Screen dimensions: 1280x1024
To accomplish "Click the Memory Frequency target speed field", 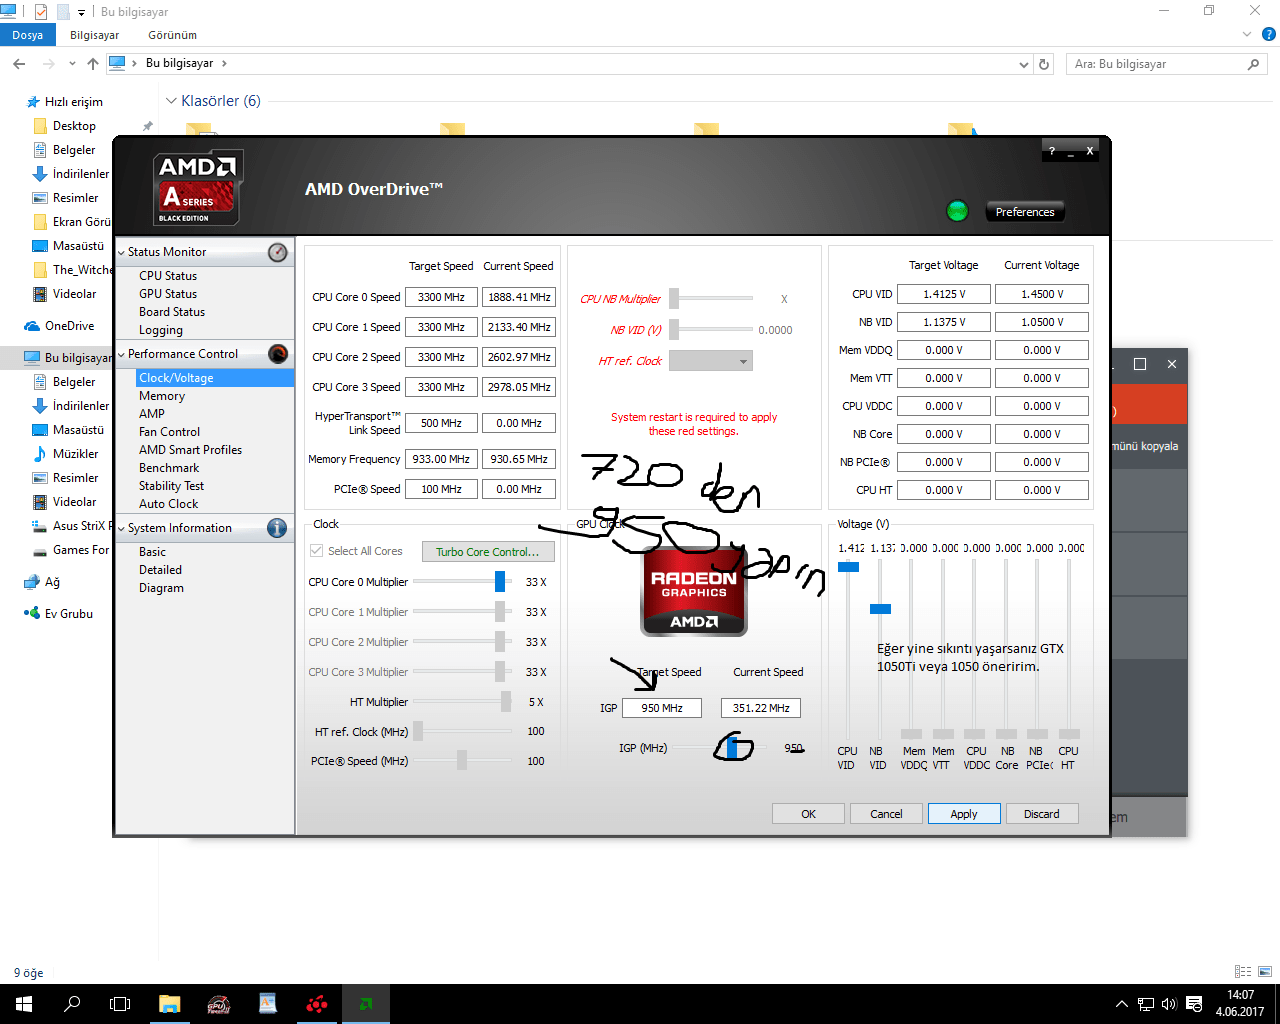I will click(x=441, y=459).
